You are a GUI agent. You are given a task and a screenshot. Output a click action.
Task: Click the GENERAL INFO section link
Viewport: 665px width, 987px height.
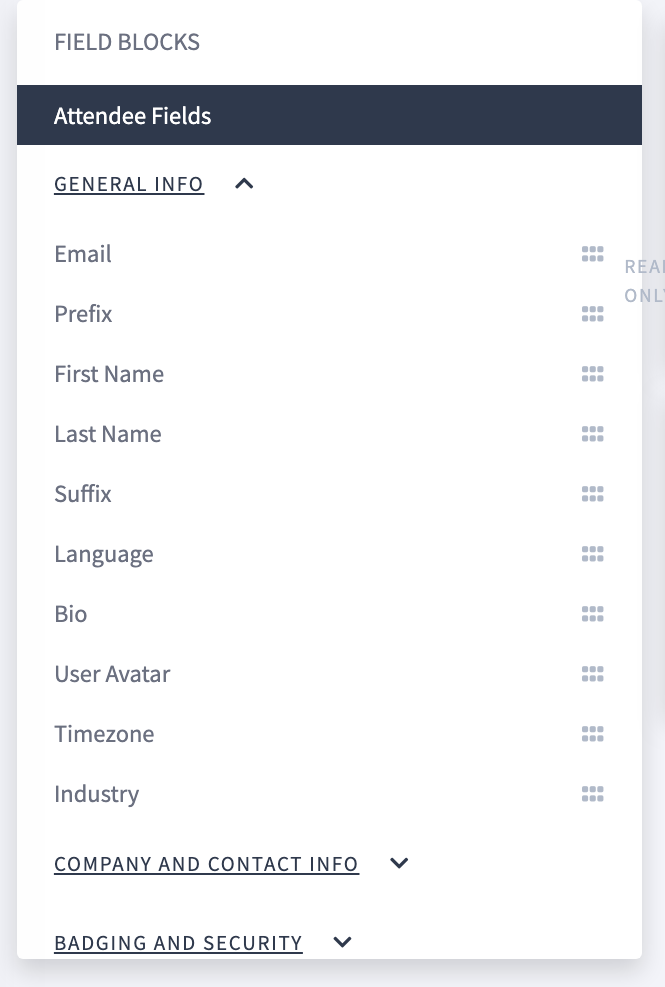(x=129, y=184)
